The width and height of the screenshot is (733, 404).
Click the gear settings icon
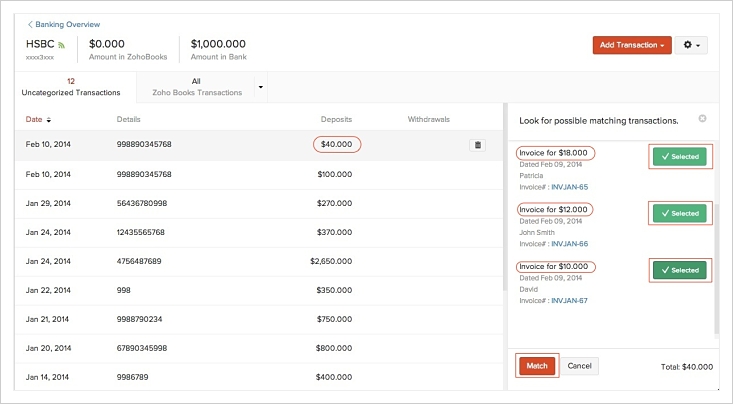coord(691,45)
